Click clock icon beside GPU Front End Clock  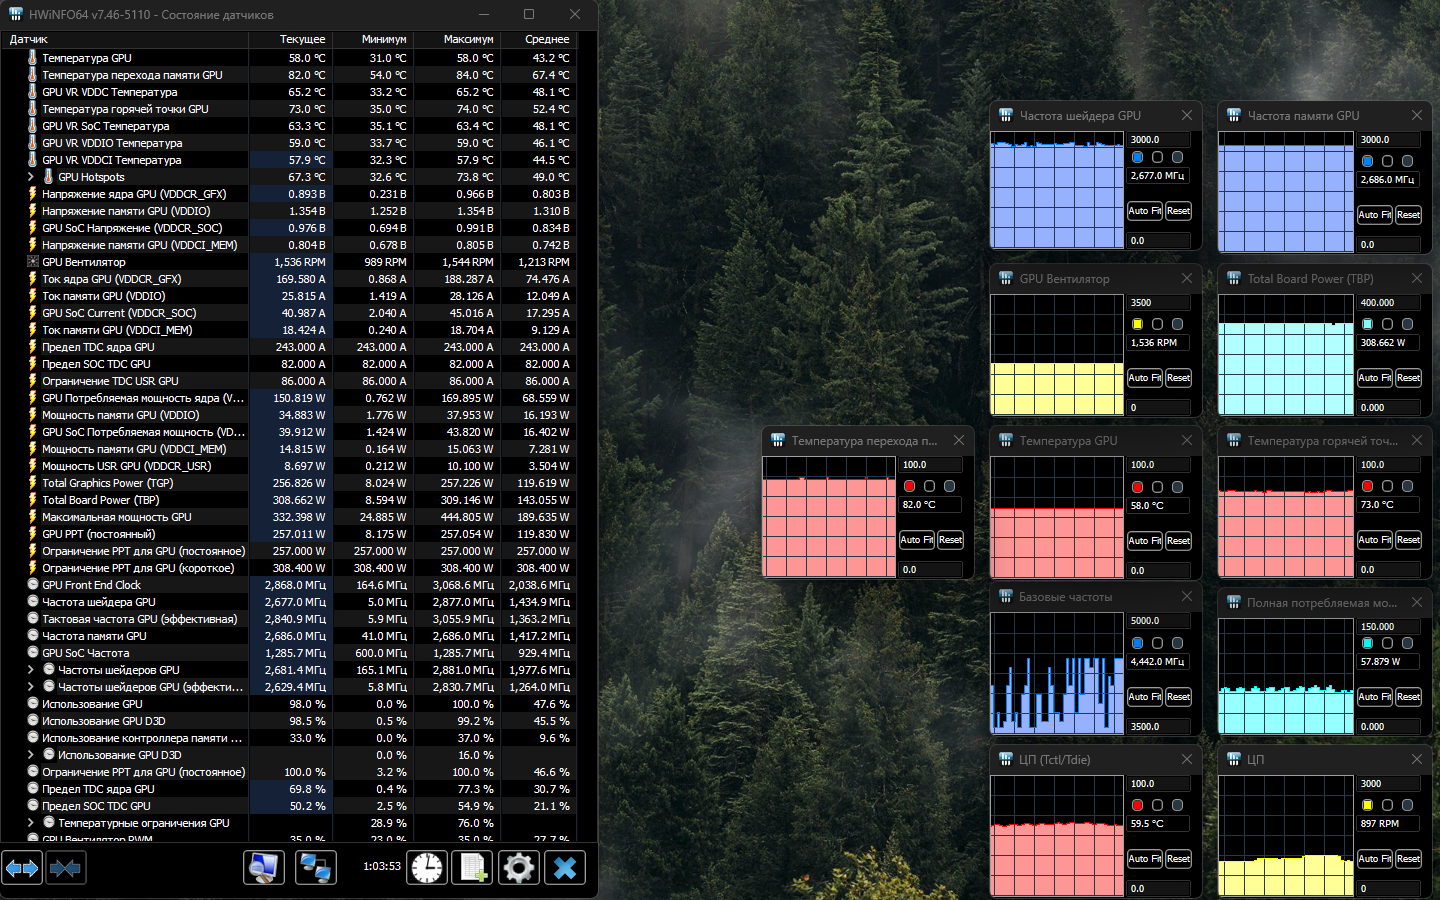tap(33, 585)
